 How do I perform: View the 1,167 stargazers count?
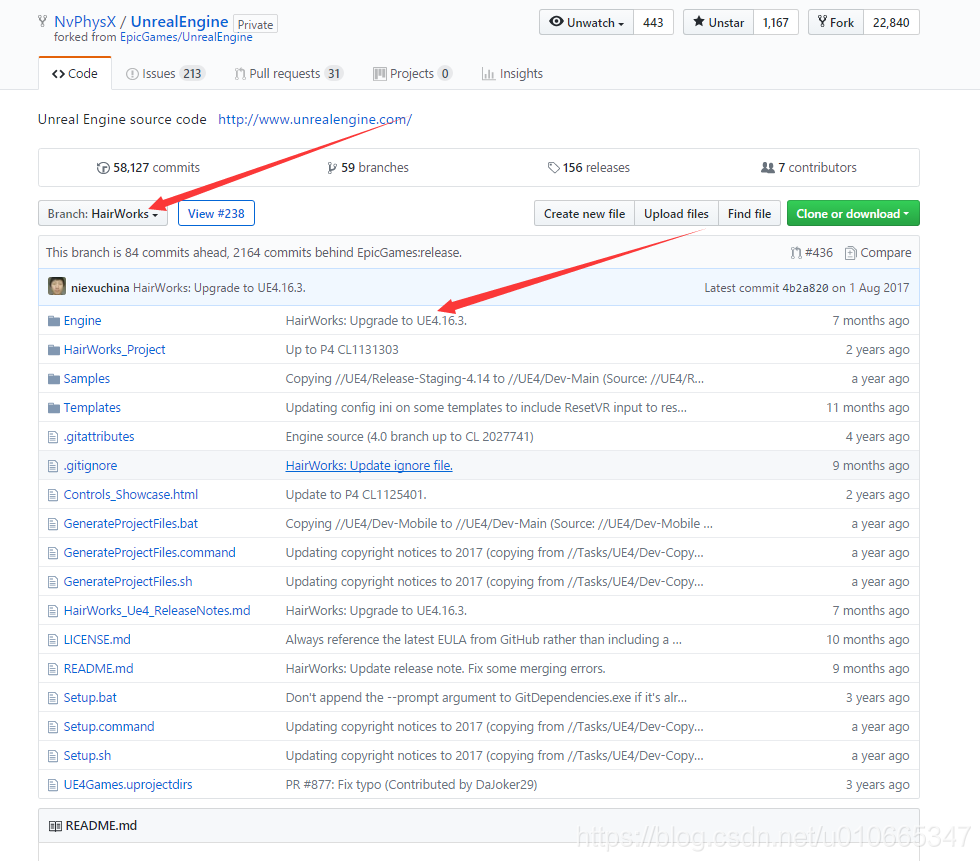(776, 22)
